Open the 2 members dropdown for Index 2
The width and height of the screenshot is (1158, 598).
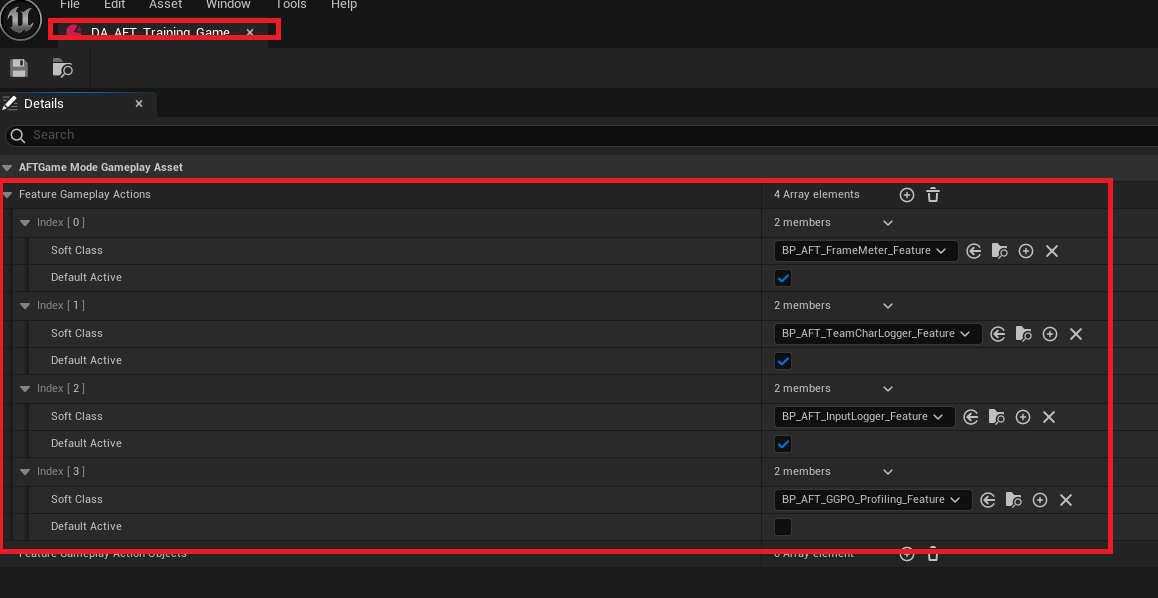886,388
